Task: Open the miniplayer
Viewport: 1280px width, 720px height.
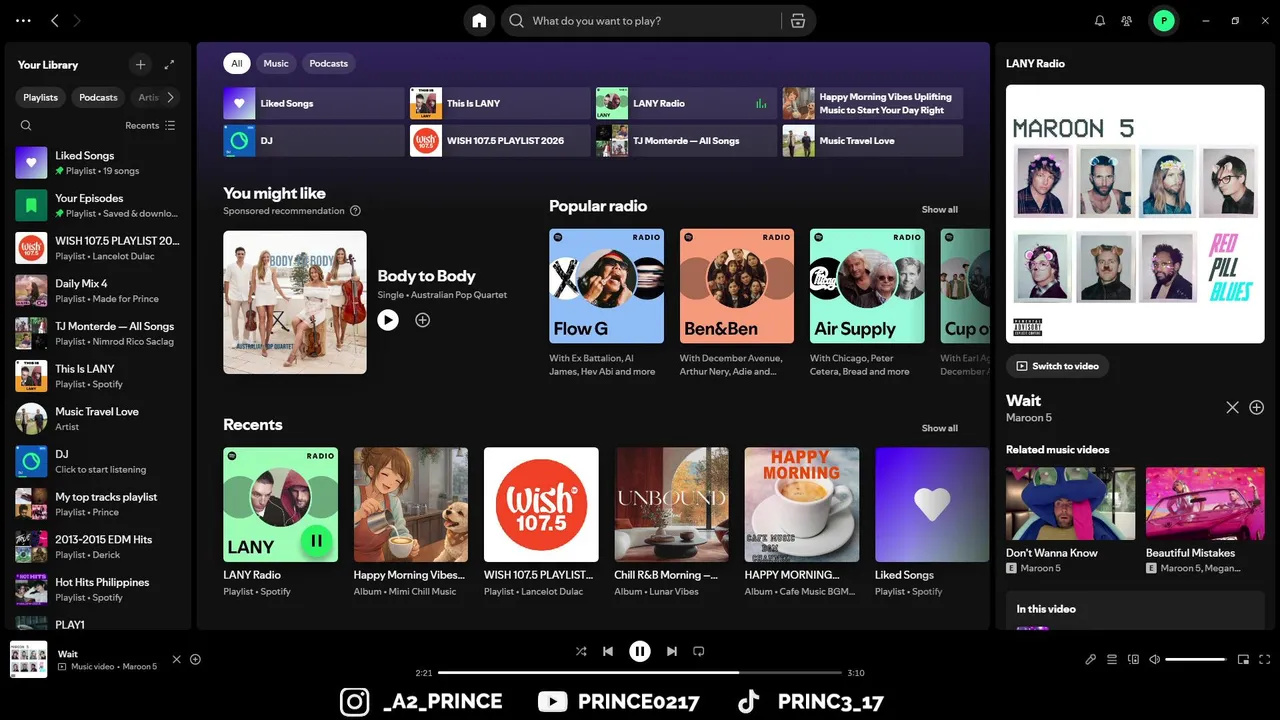Action: click(x=1243, y=659)
